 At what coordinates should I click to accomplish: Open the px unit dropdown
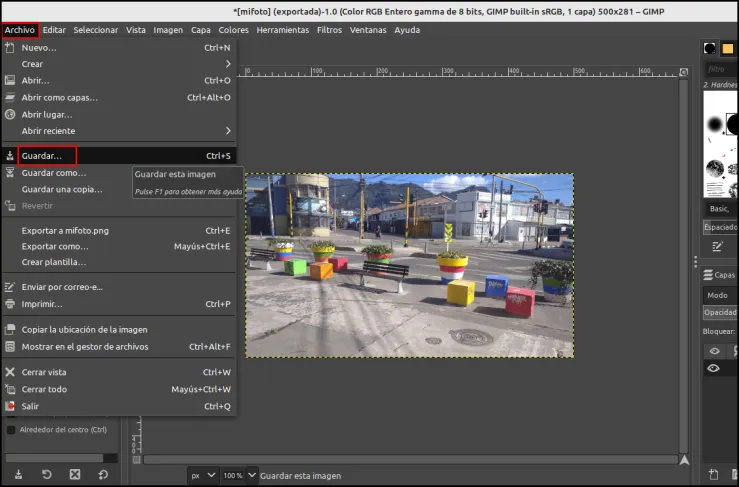[x=203, y=475]
